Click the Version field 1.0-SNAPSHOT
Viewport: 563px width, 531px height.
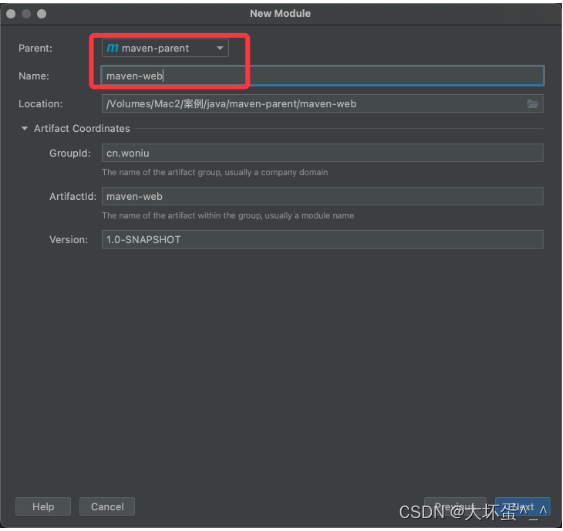tap(323, 239)
